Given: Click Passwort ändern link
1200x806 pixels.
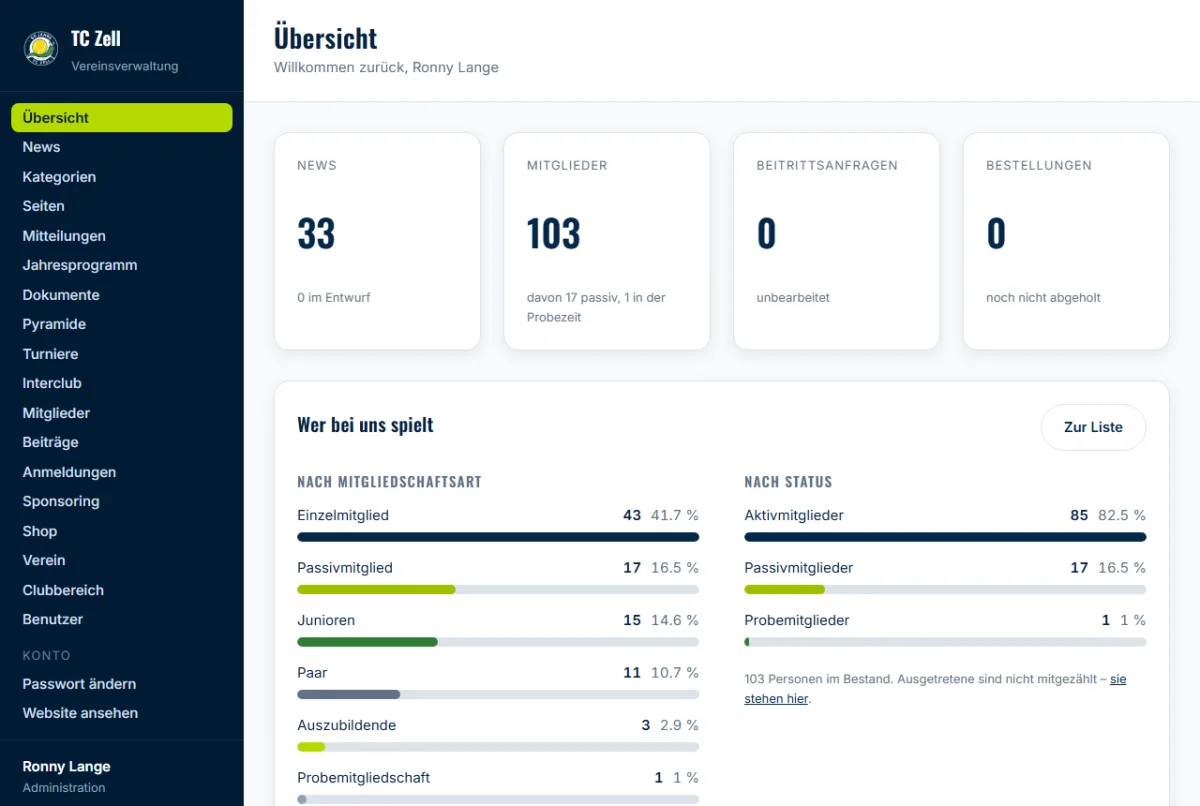Looking at the screenshot, I should [121, 684].
